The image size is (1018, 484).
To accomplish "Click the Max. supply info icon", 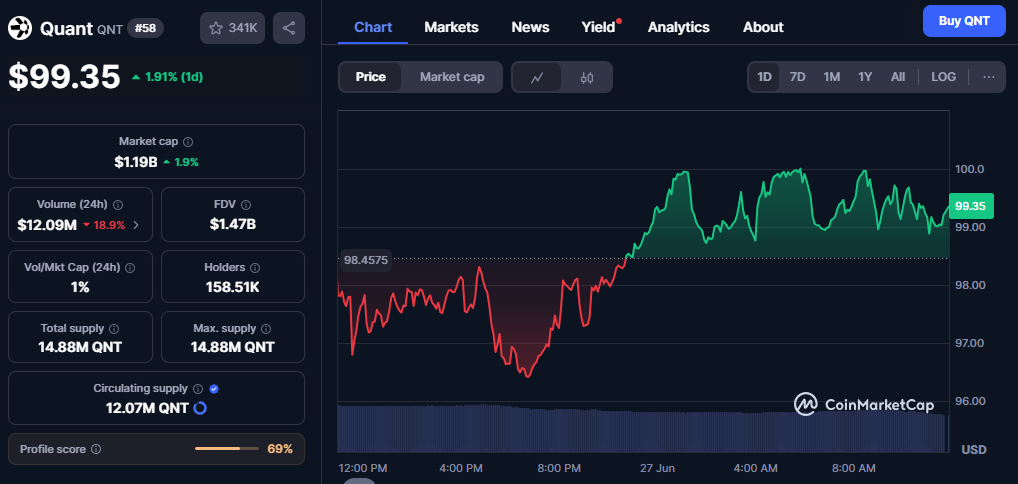I will (266, 329).
